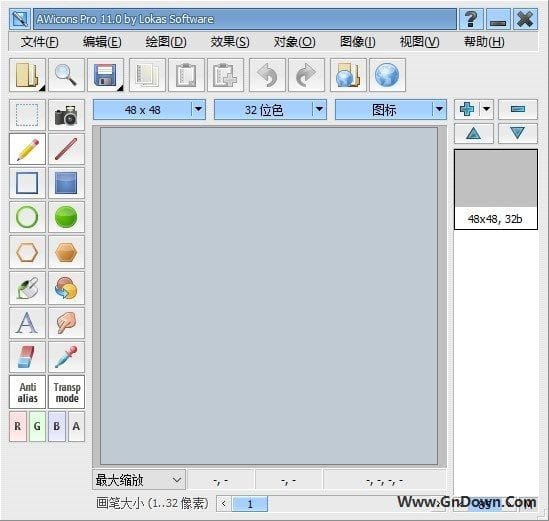Open file with the folder icon
The height and width of the screenshot is (521, 549).
tap(27, 75)
